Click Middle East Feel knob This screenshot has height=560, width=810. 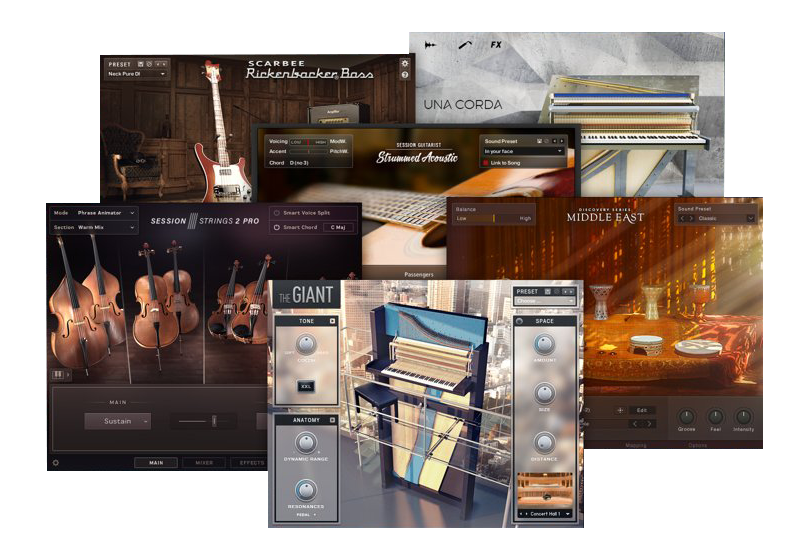coord(715,416)
